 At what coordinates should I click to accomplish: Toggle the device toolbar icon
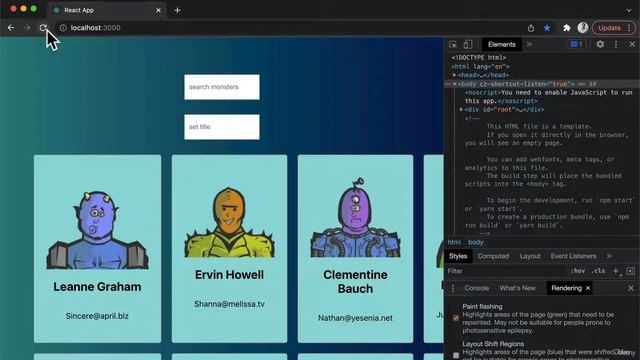468,44
